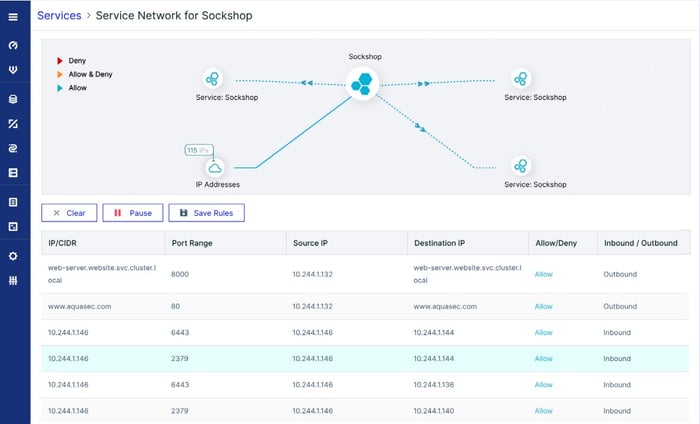Screen dimensions: 700x424
Task: Click the shield icon in the sidebar
Action: pyautogui.click(x=13, y=70)
